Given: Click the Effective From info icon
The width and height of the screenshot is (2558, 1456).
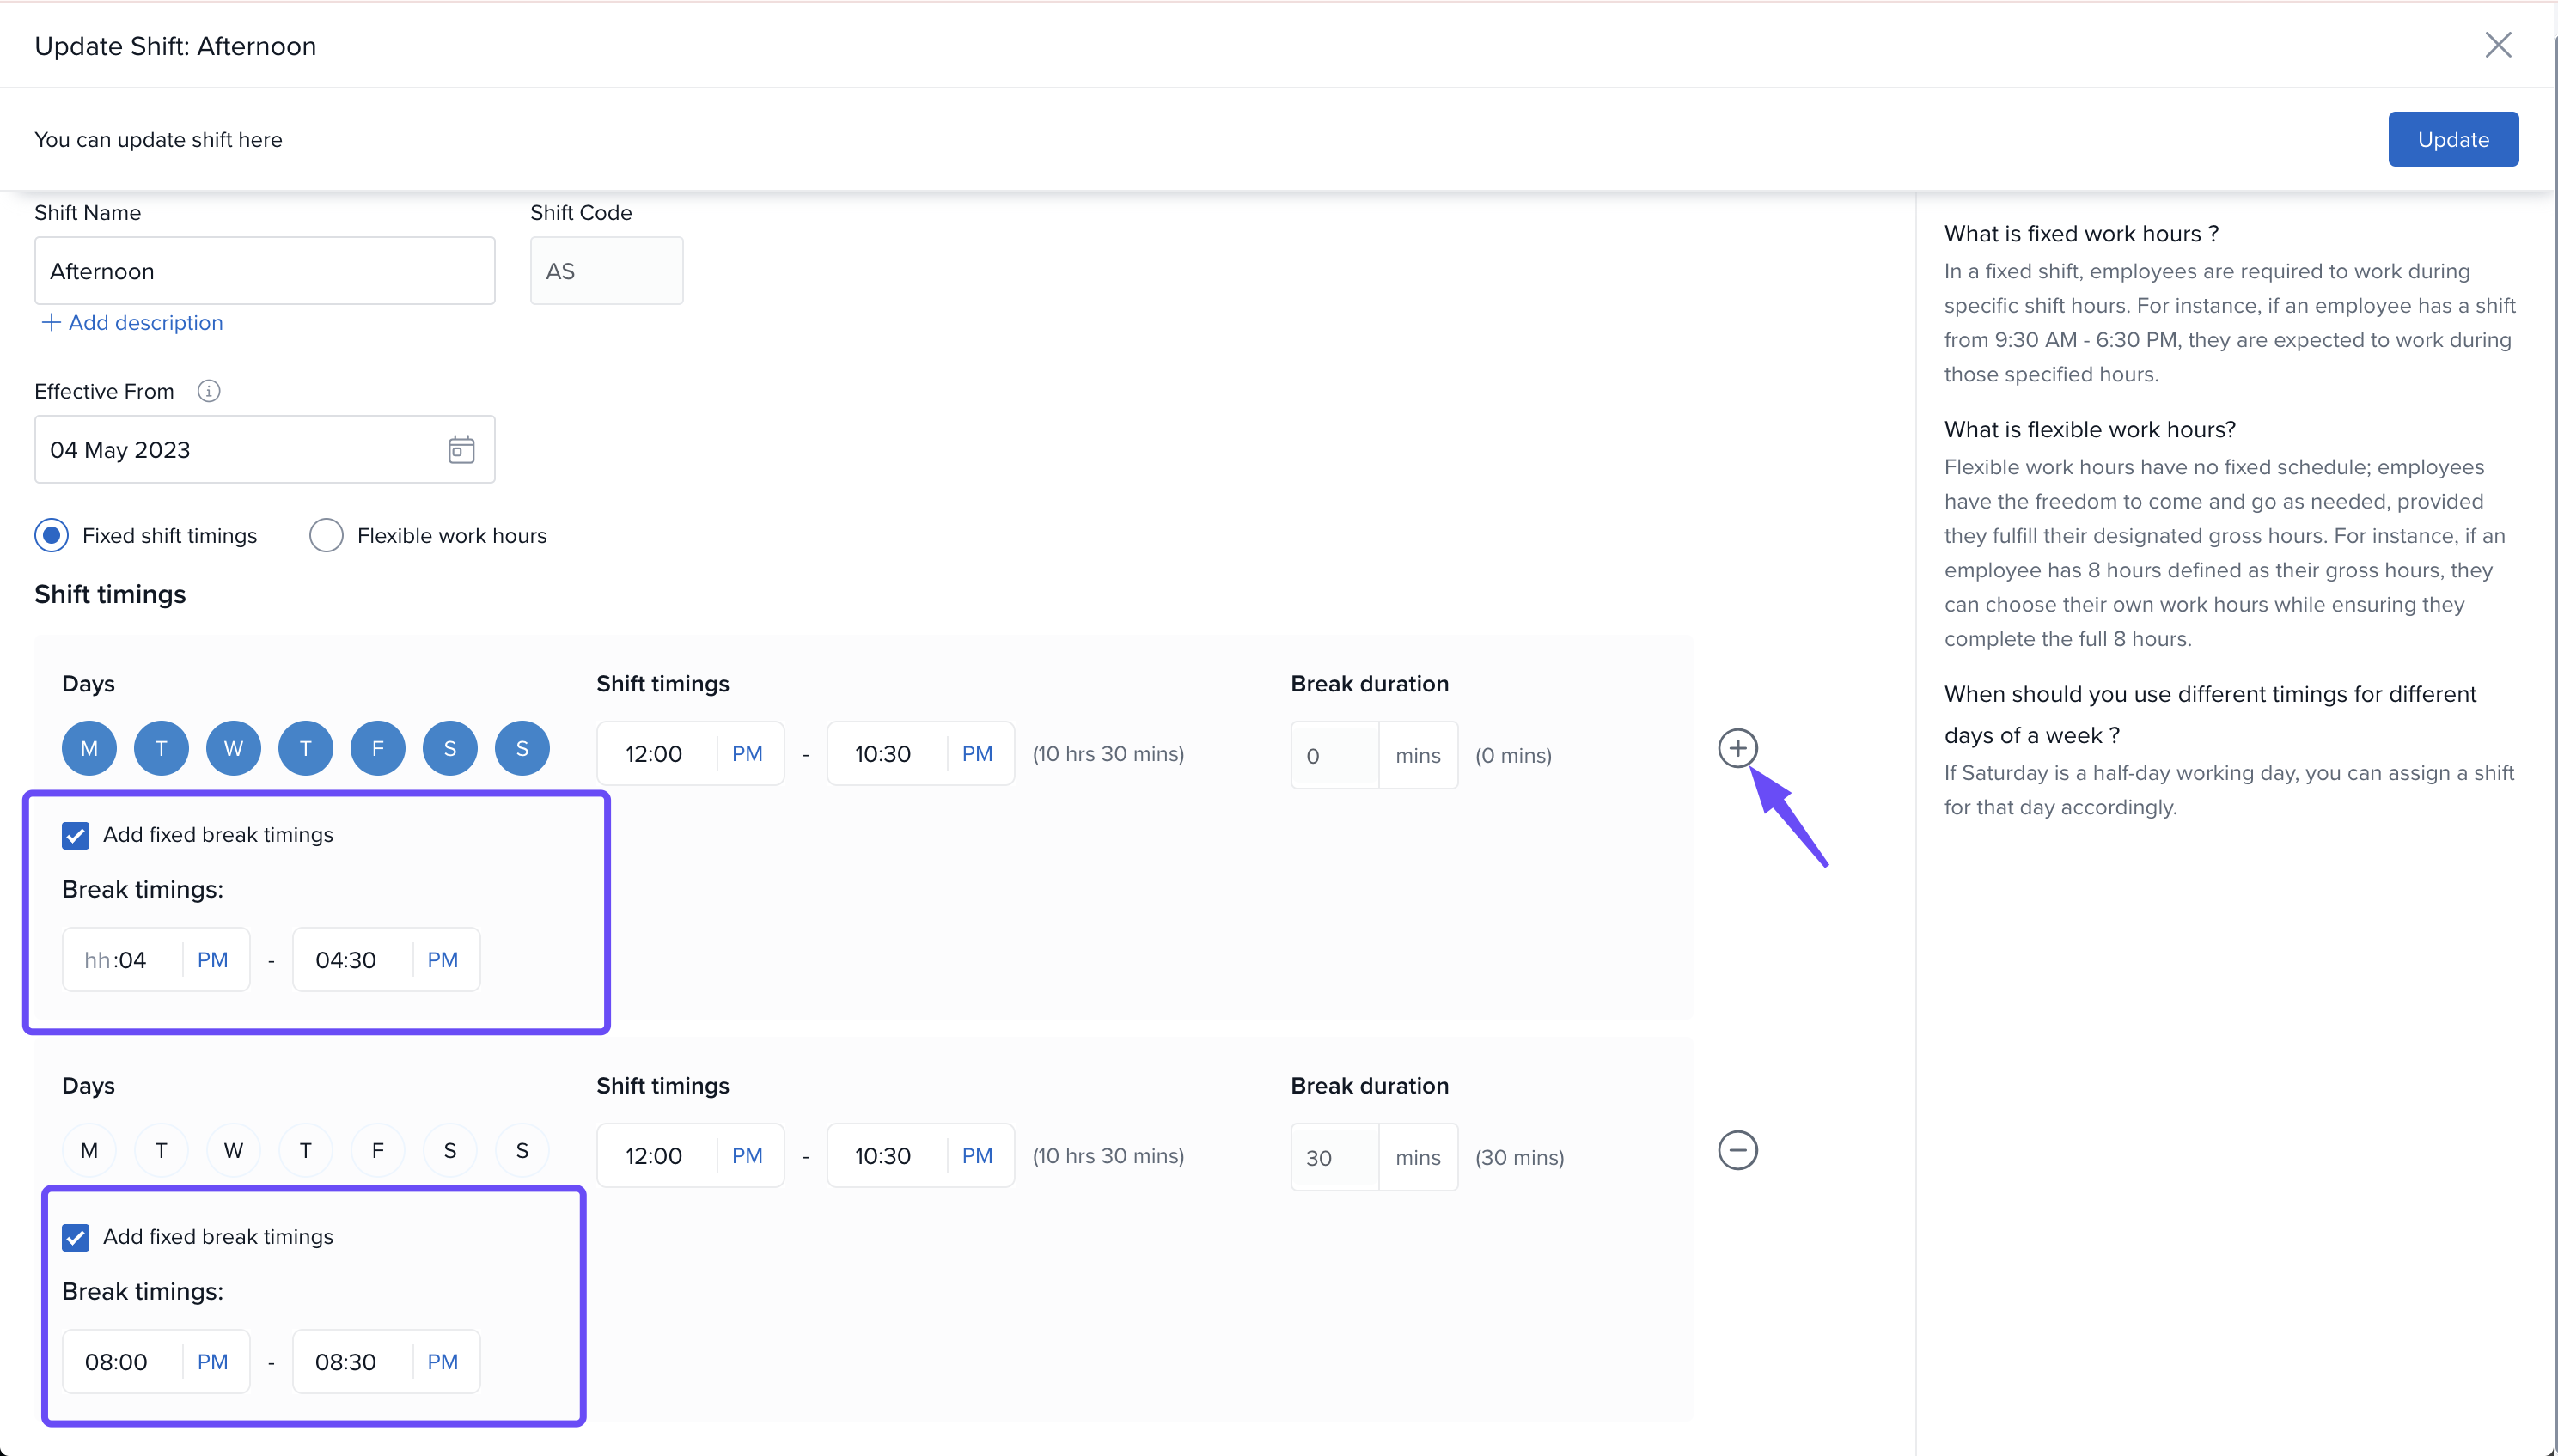Looking at the screenshot, I should [208, 391].
